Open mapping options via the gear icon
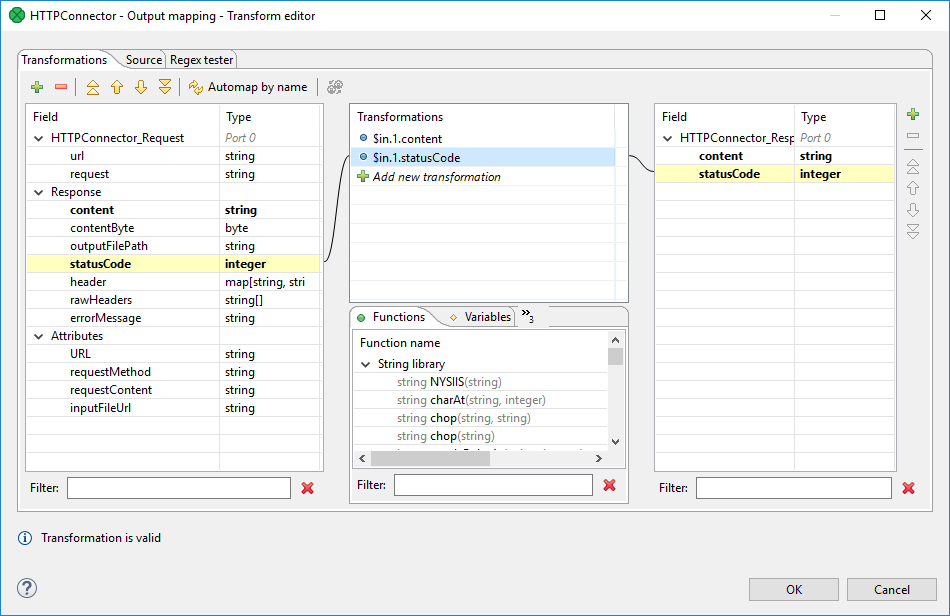This screenshot has width=950, height=616. pos(334,87)
